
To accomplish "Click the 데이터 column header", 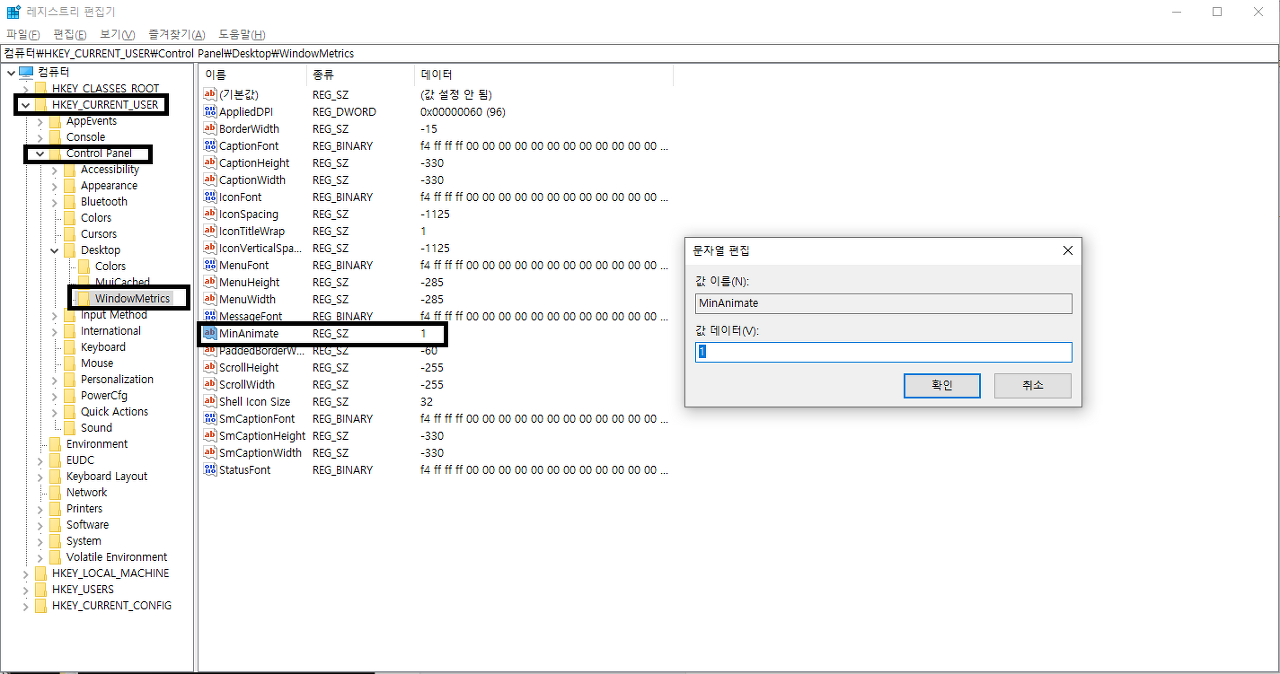I will [x=545, y=75].
